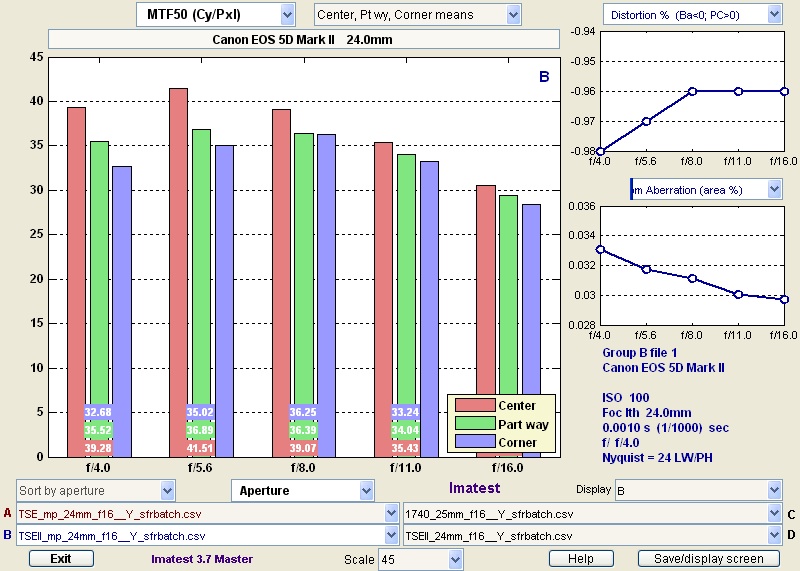This screenshot has width=800, height=571.
Task: Click the Save/display screen button
Action: pos(709,558)
